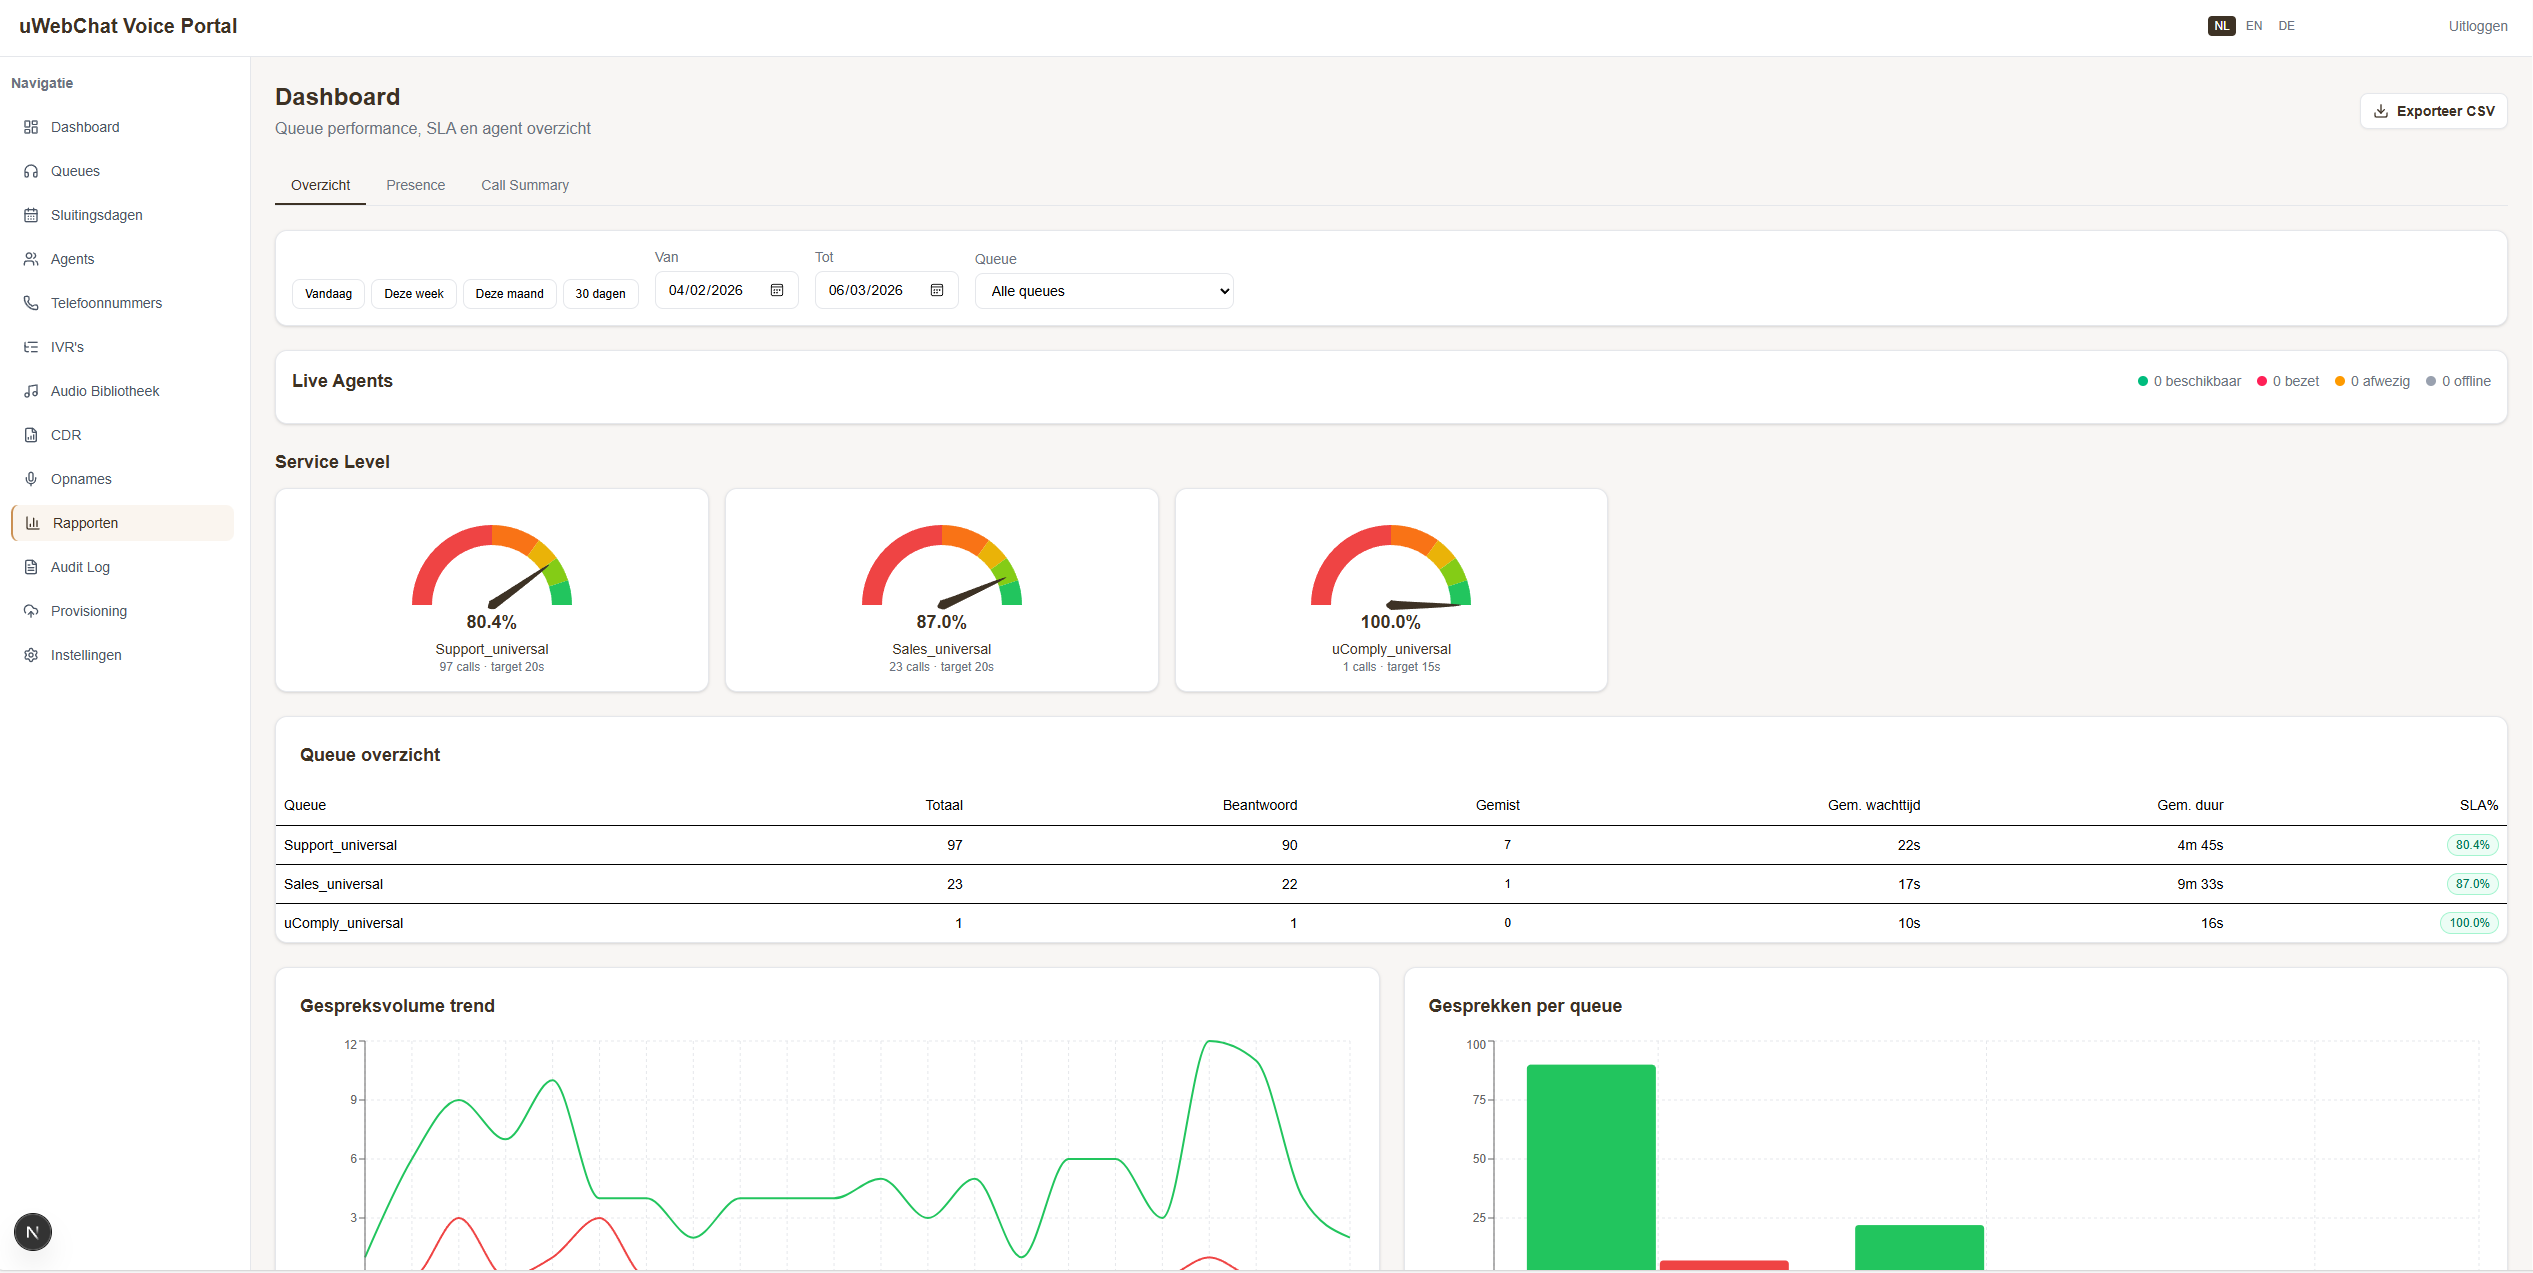The height and width of the screenshot is (1273, 2533).
Task: Open the Alle queues dropdown
Action: pos(1104,290)
